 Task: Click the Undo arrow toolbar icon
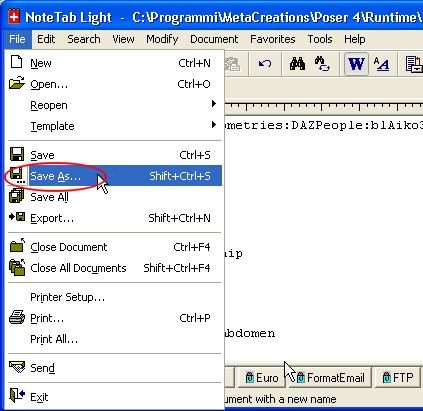(265, 63)
